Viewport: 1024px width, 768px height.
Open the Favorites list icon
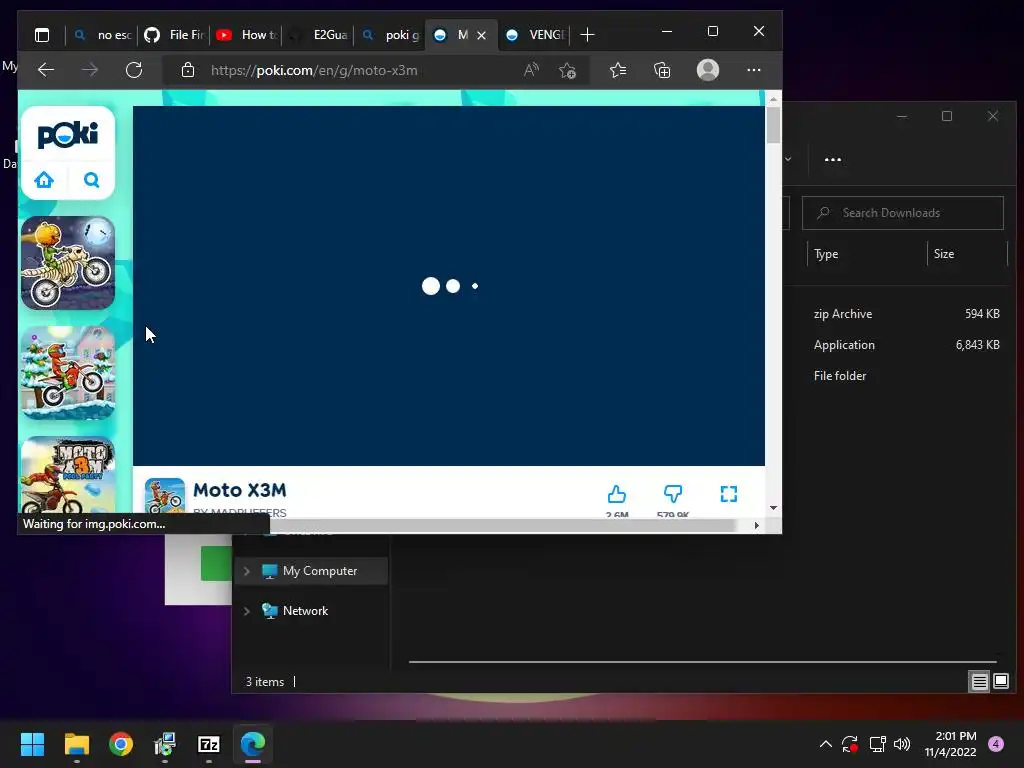618,70
